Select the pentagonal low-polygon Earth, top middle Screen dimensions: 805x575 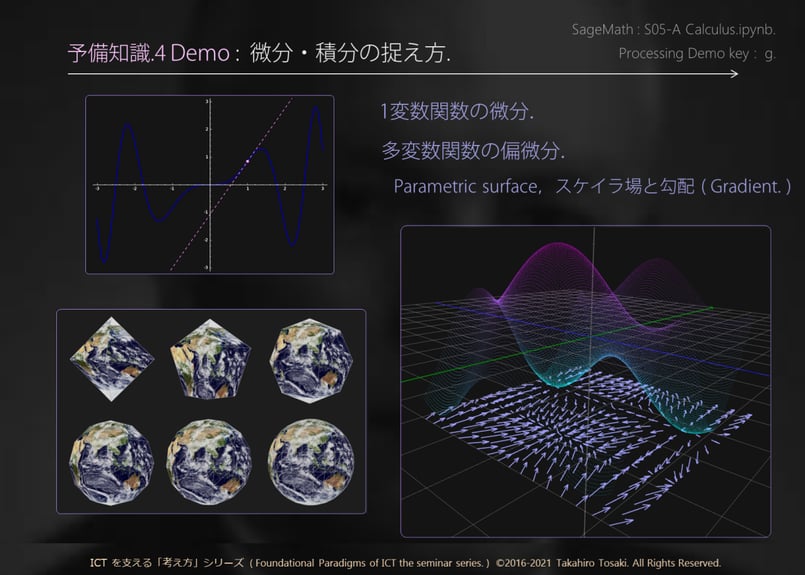[x=210, y=358]
